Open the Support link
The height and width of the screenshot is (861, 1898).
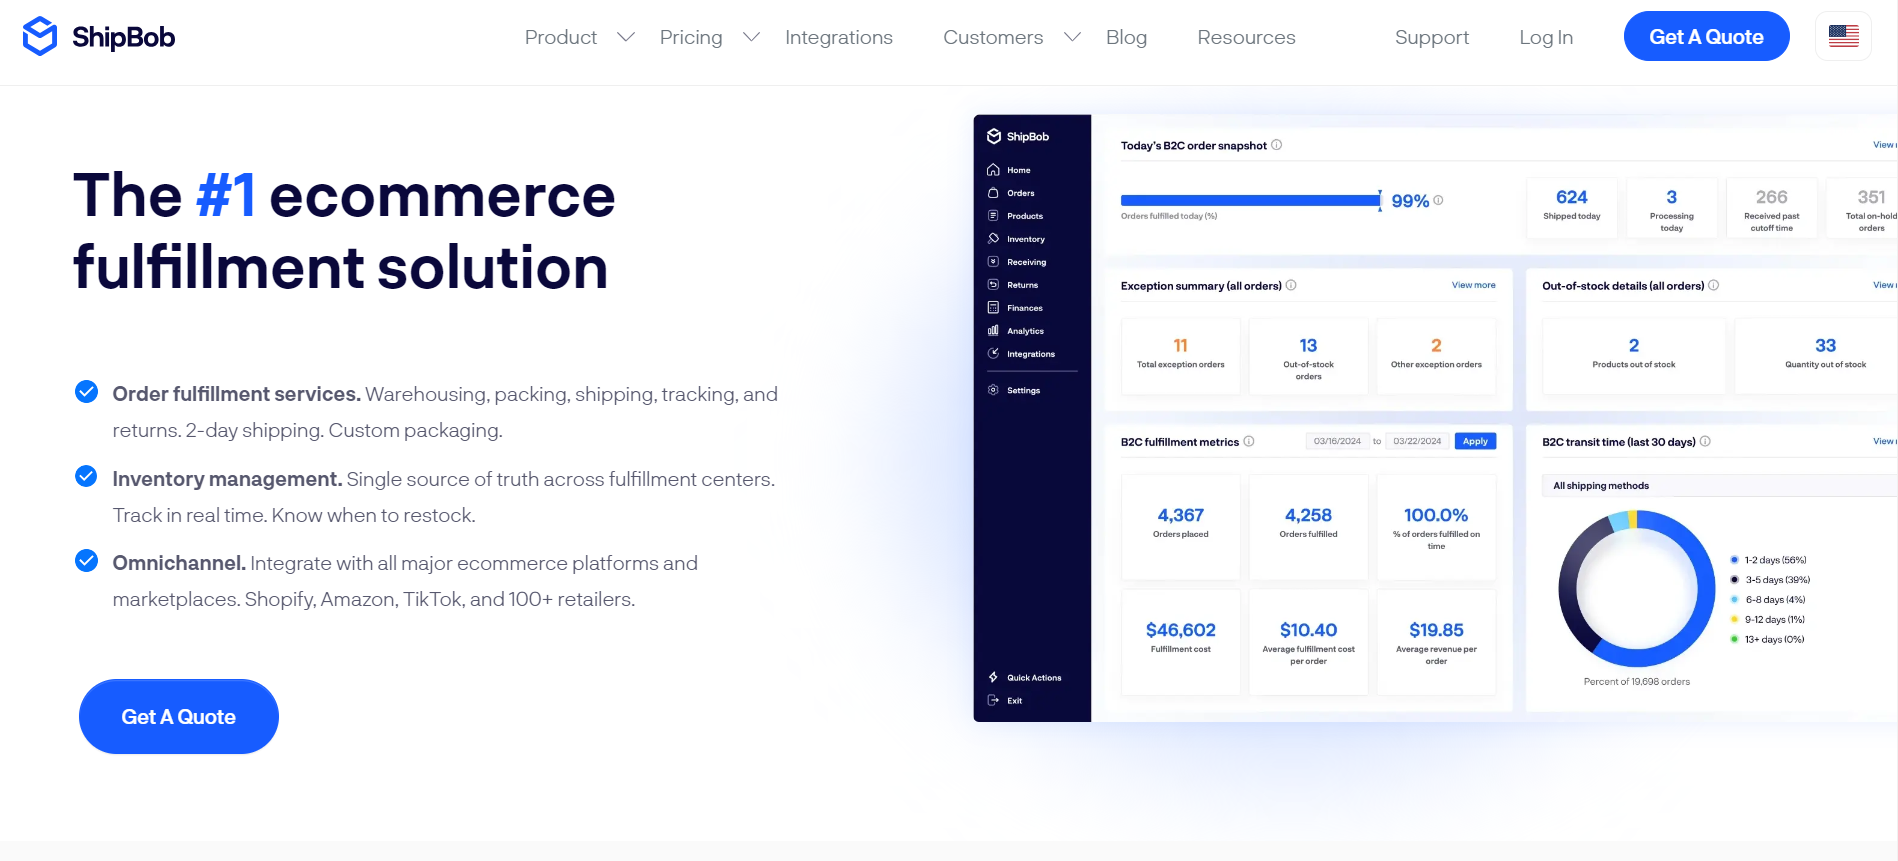pyautogui.click(x=1432, y=37)
